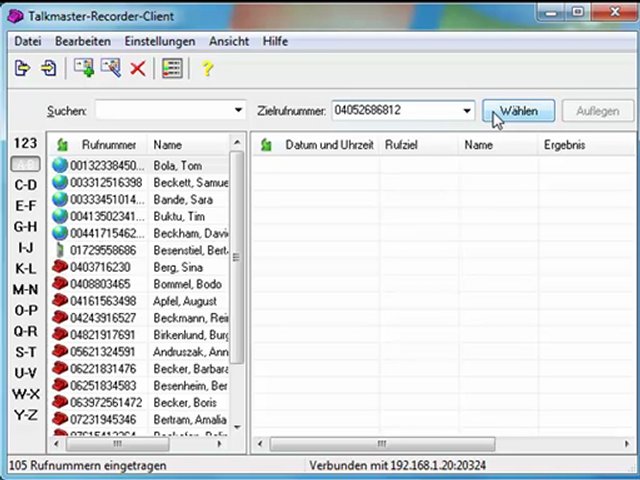This screenshot has height=480, width=640.
Task: Expand the Zielrufnummer dropdown arrow
Action: tap(467, 110)
